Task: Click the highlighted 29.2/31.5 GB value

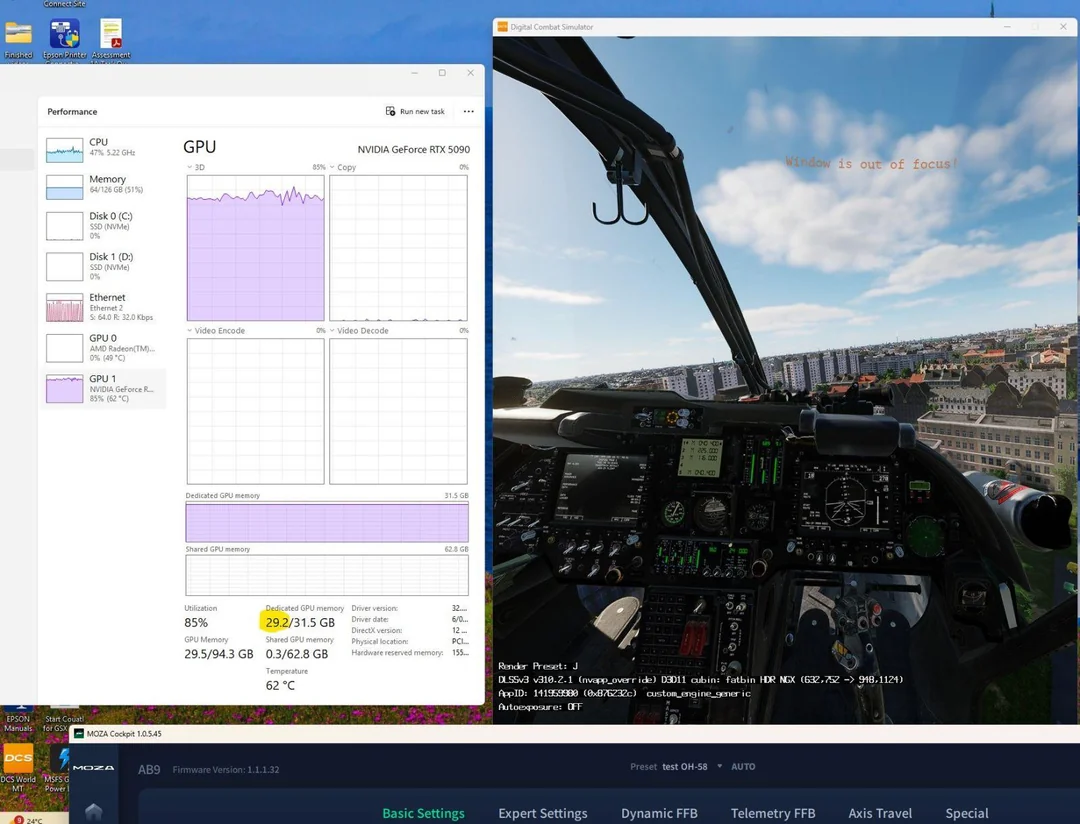Action: tap(300, 623)
